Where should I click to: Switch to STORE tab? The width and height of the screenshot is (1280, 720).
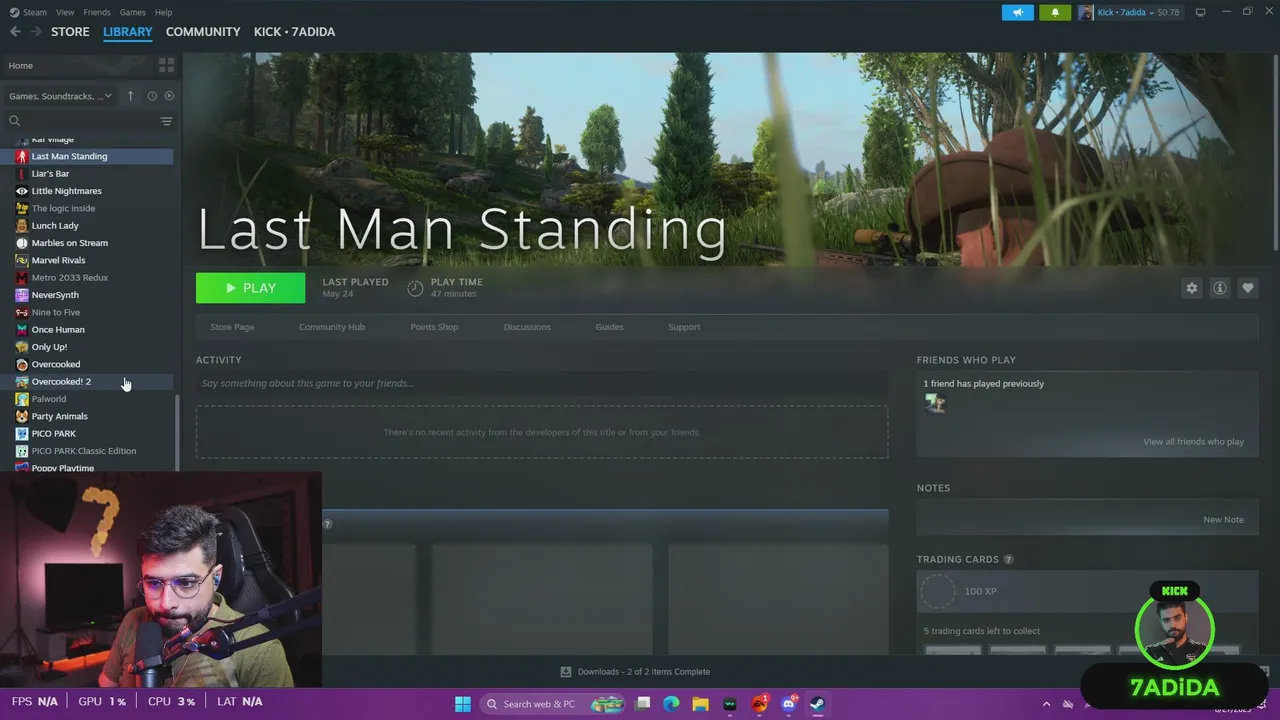(70, 32)
